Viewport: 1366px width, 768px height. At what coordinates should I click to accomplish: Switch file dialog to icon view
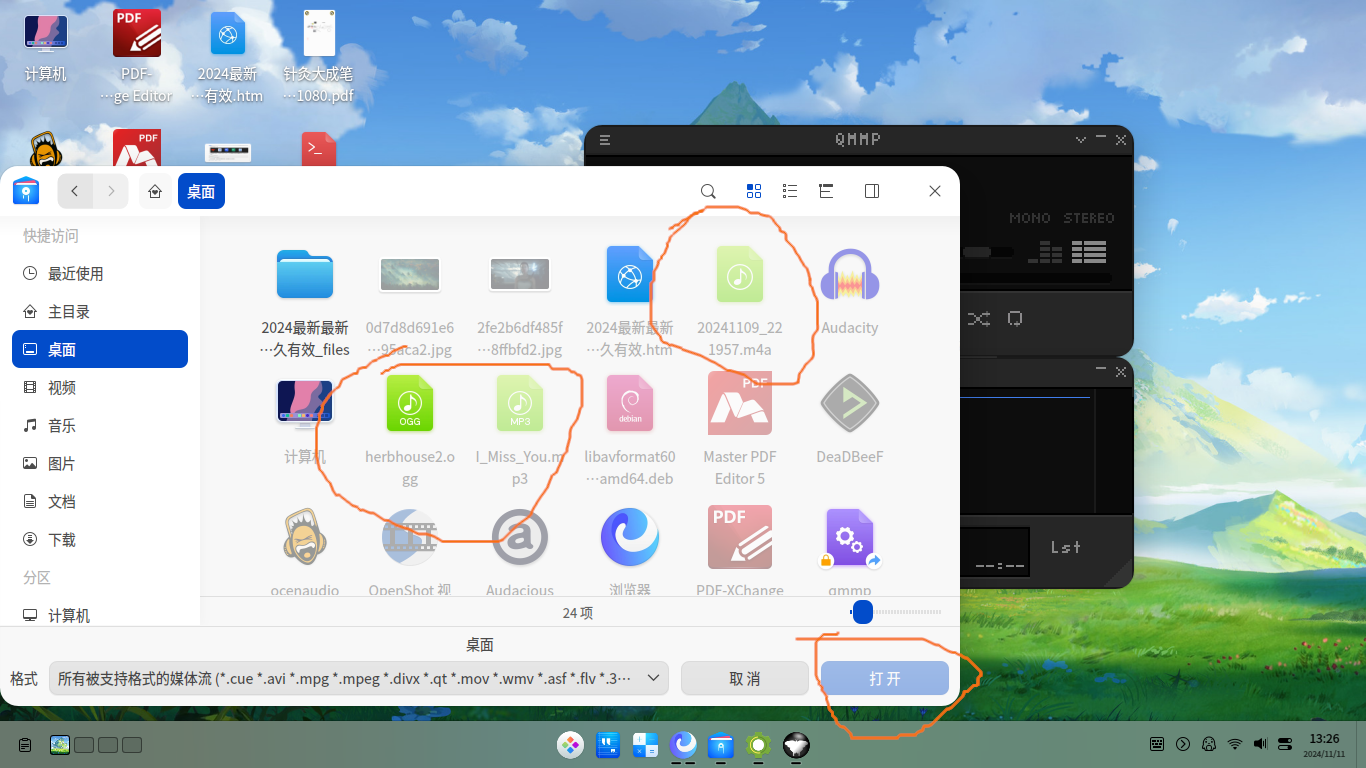[754, 191]
